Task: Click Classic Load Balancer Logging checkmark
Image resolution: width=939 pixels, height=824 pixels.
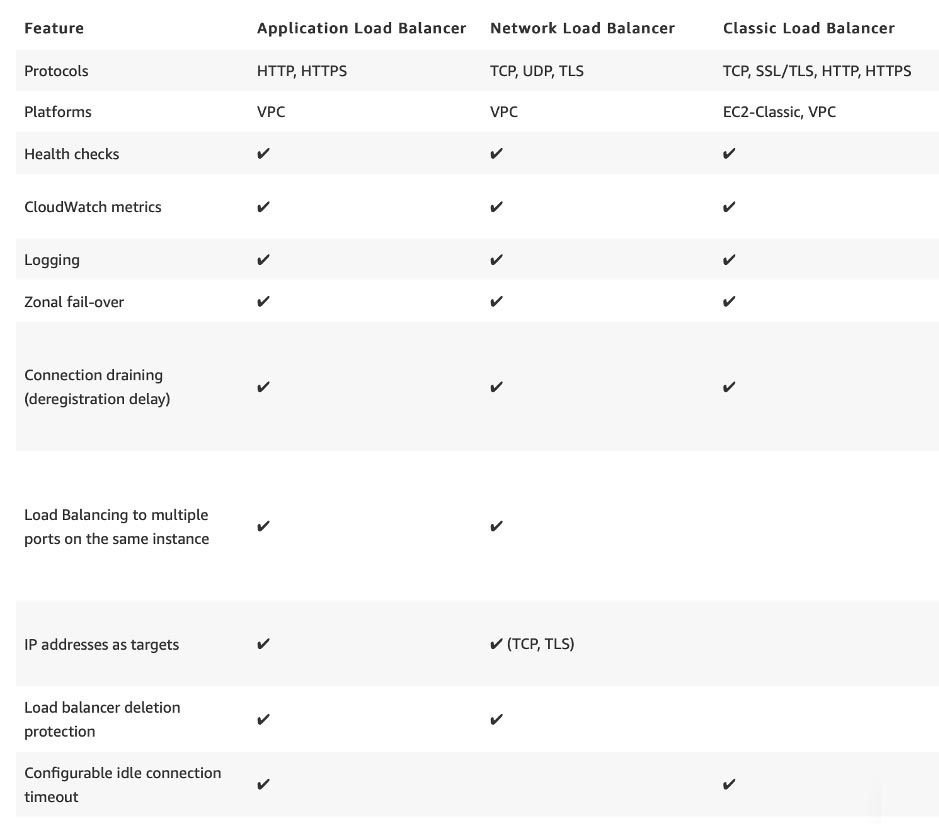Action: pyautogui.click(x=730, y=260)
